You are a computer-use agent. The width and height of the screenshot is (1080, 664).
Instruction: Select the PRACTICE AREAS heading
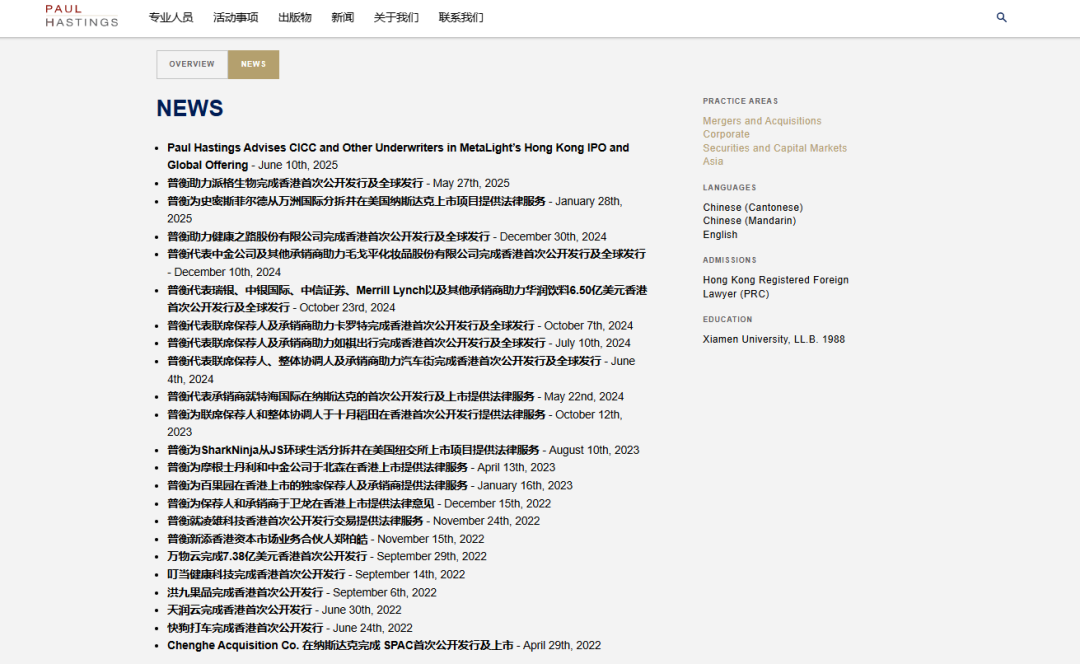click(x=740, y=101)
